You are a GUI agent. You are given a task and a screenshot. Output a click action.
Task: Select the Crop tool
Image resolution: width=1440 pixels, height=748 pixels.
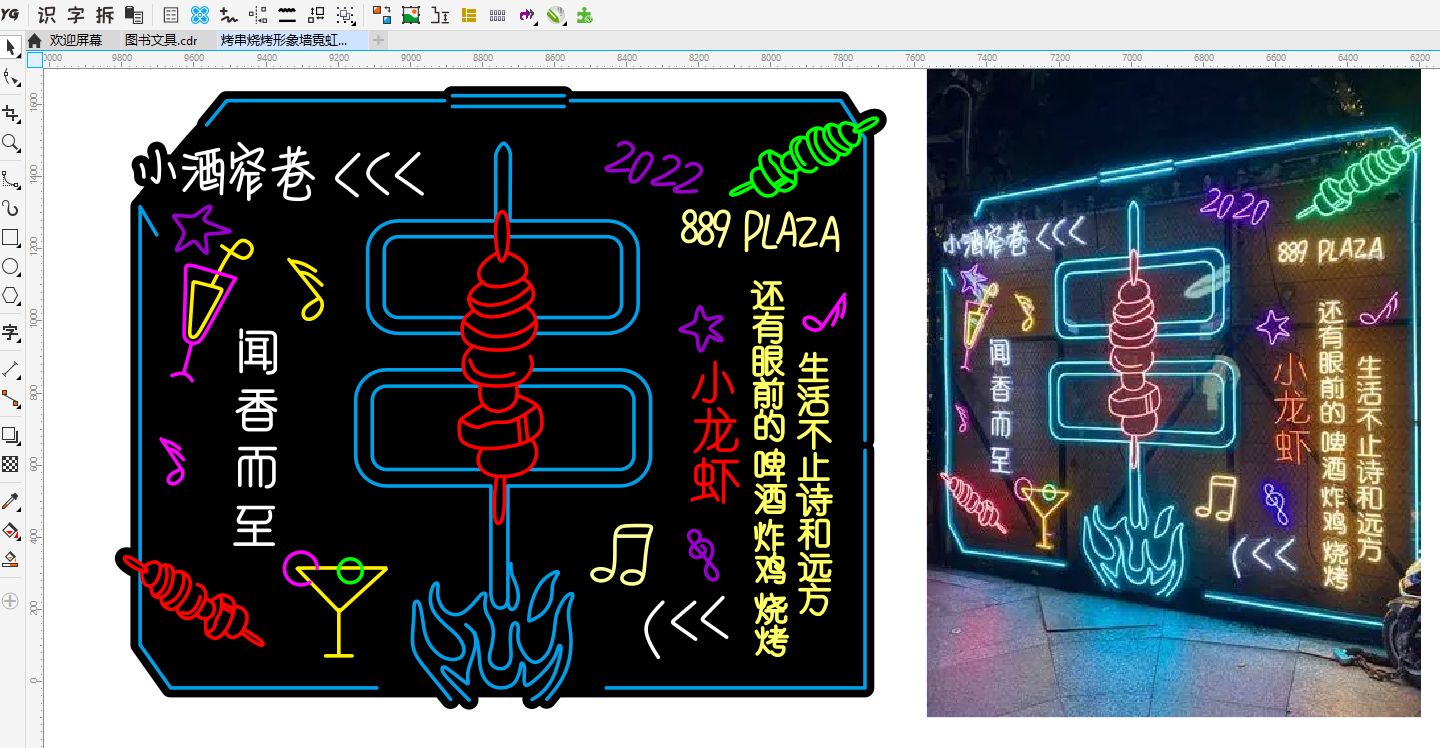click(11, 112)
